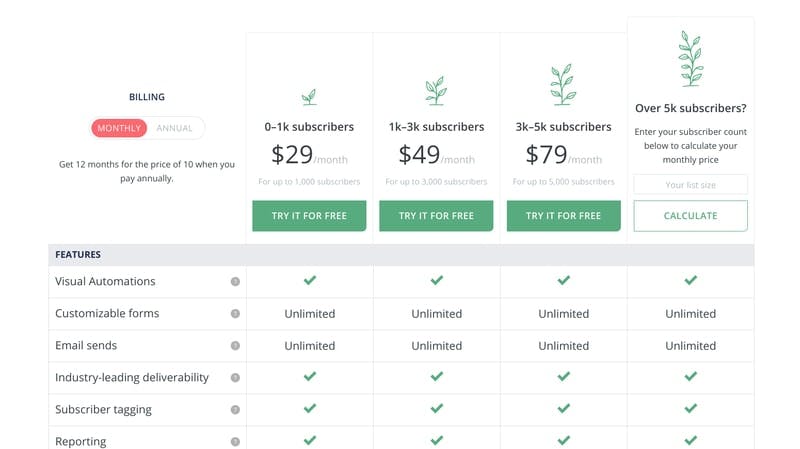800x449 pixels.
Task: Click plant icon above 1k–3k subscribers
Action: coord(436,91)
